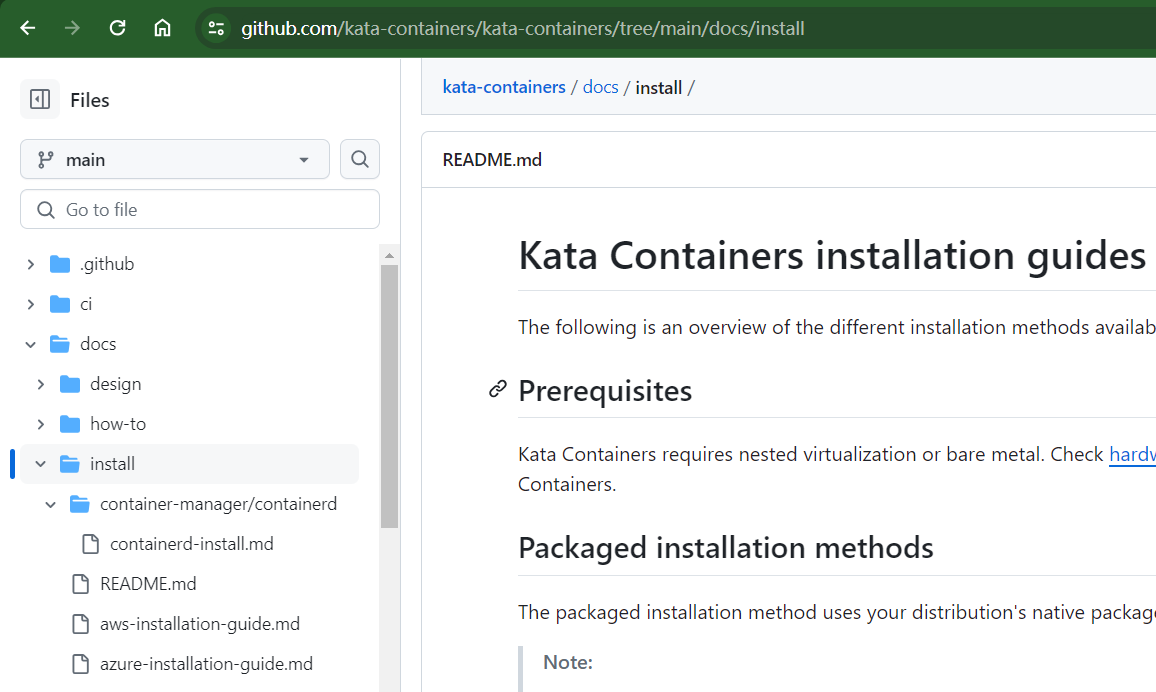Click the search files magnifier button
This screenshot has width=1156, height=692.
point(360,159)
